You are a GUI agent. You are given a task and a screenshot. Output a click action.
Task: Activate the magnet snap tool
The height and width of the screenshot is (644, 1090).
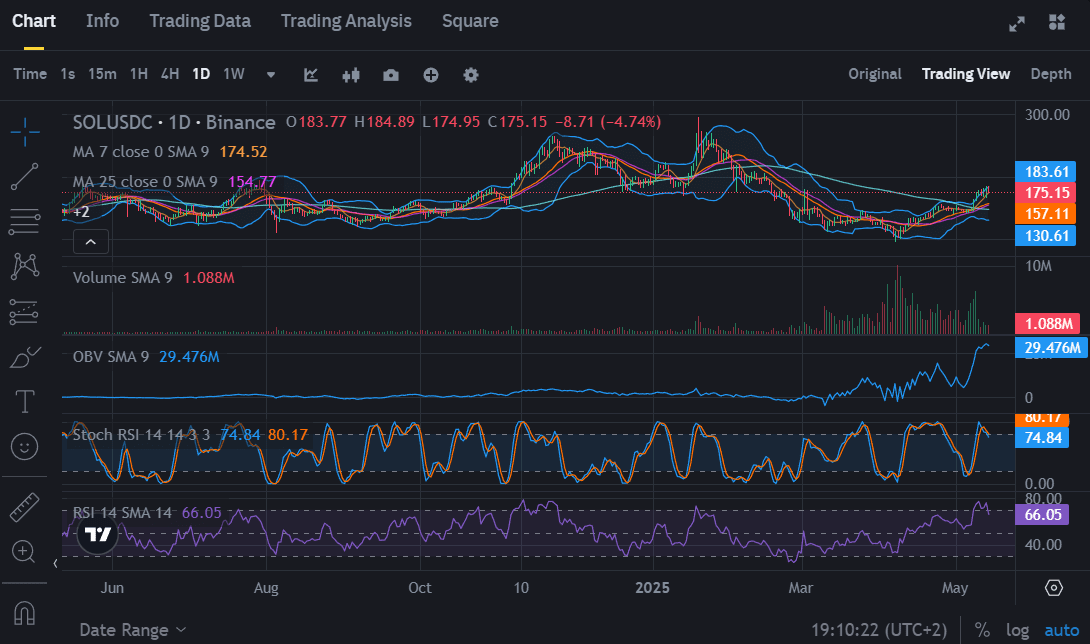tap(25, 610)
